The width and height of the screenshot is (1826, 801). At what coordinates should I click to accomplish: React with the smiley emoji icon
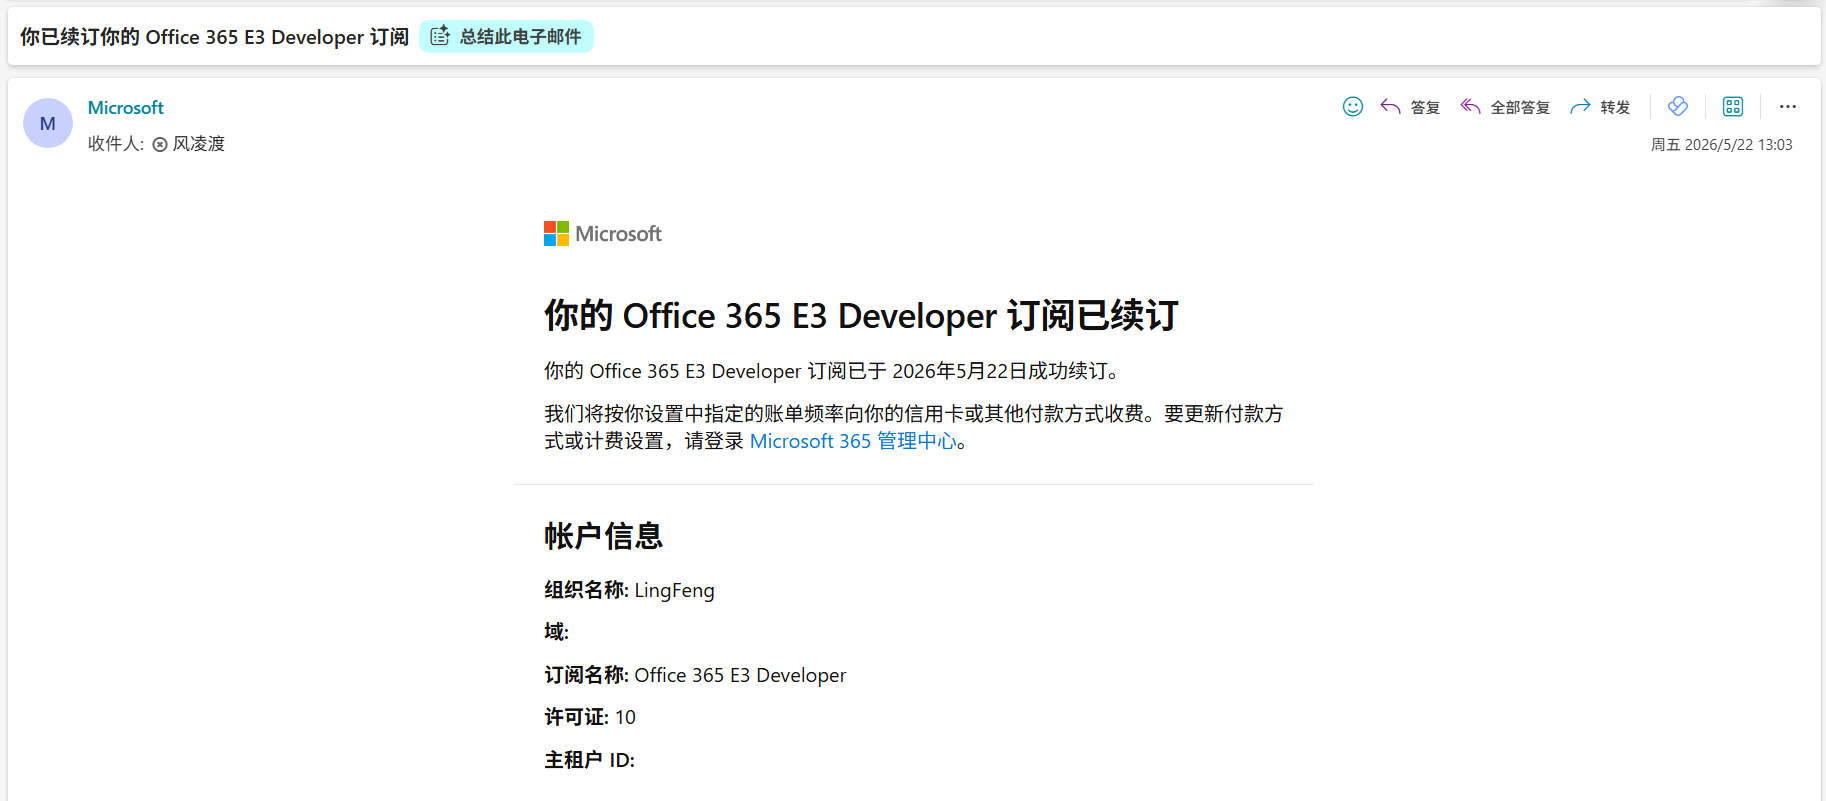click(1353, 107)
